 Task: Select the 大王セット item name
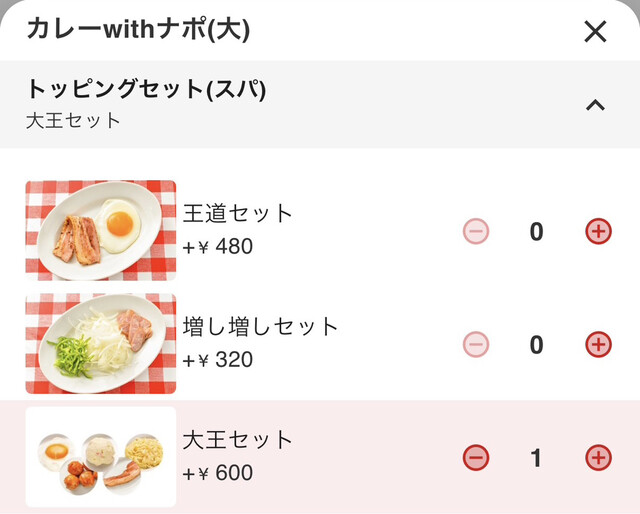pyautogui.click(x=238, y=439)
